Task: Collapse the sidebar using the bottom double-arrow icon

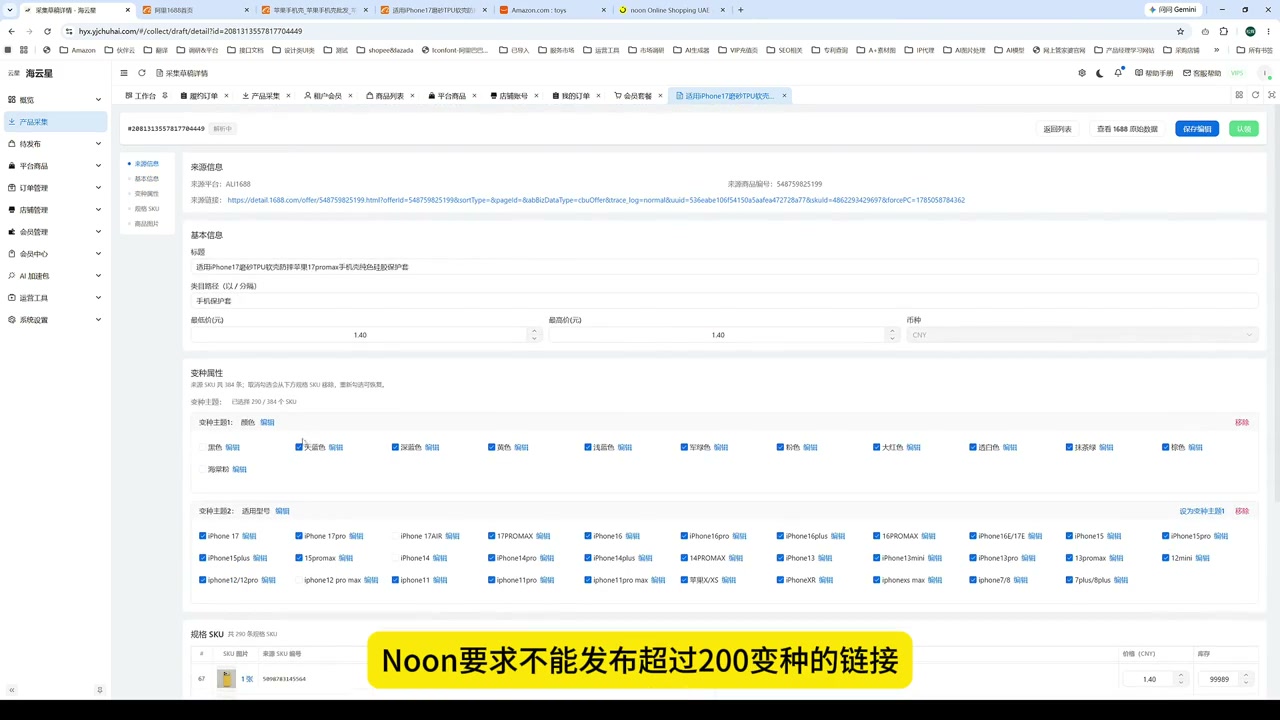Action: pyautogui.click(x=11, y=690)
